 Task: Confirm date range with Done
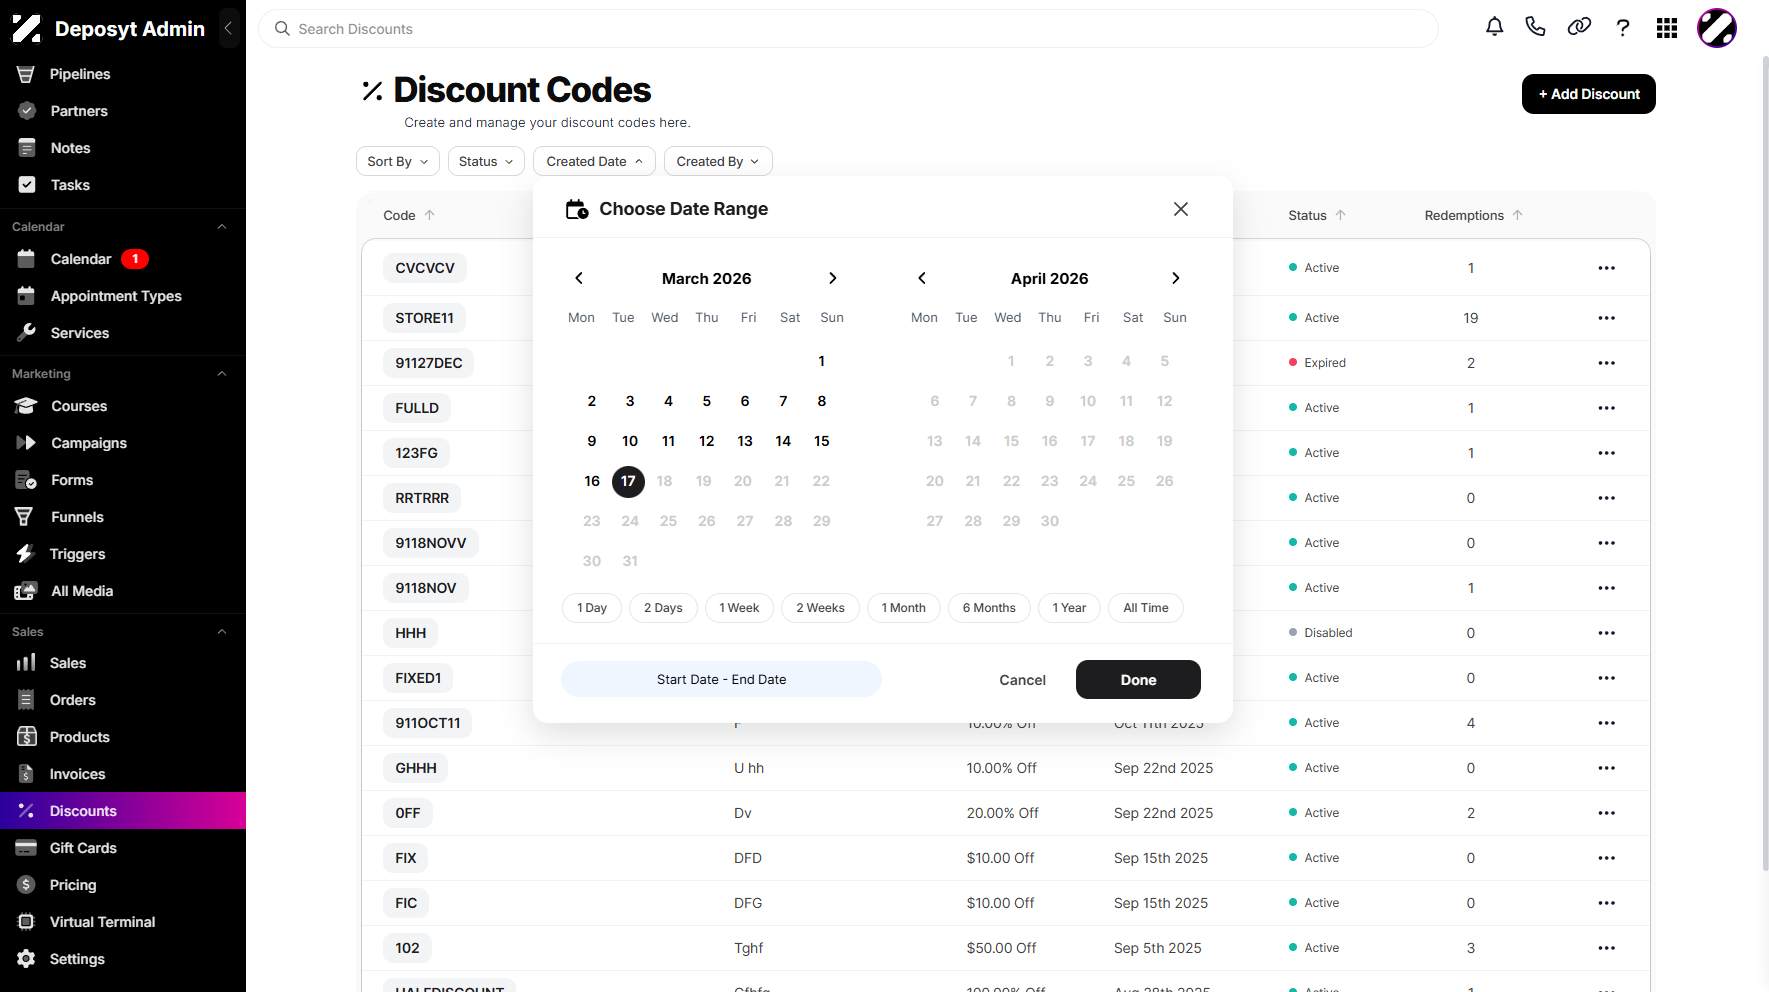pos(1138,680)
